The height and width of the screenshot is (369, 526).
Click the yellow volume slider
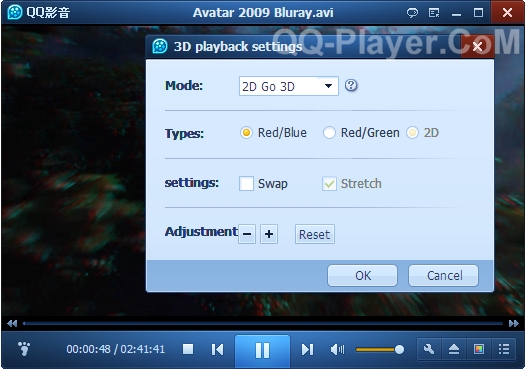click(x=380, y=350)
